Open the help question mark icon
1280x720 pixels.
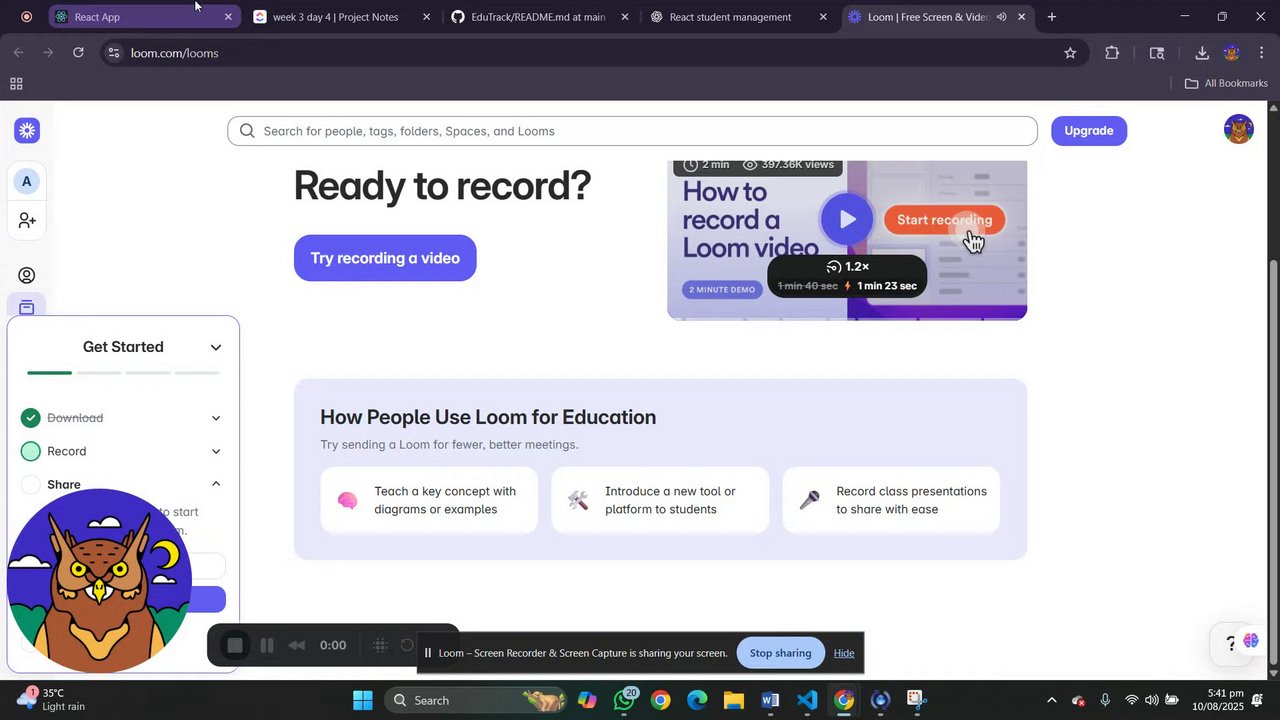tap(1231, 644)
